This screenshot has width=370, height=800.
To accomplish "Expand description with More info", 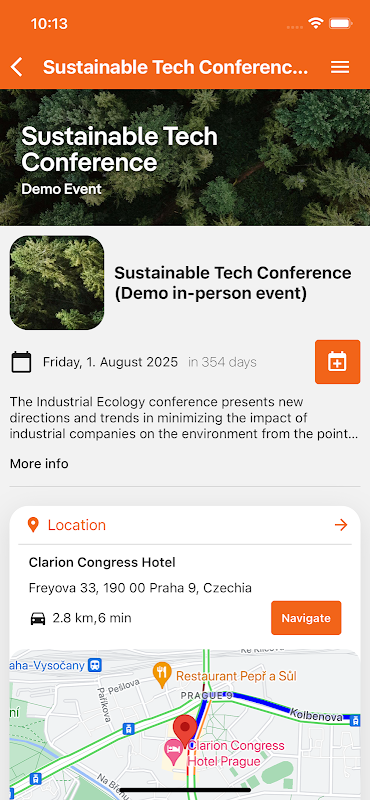I will click(39, 464).
